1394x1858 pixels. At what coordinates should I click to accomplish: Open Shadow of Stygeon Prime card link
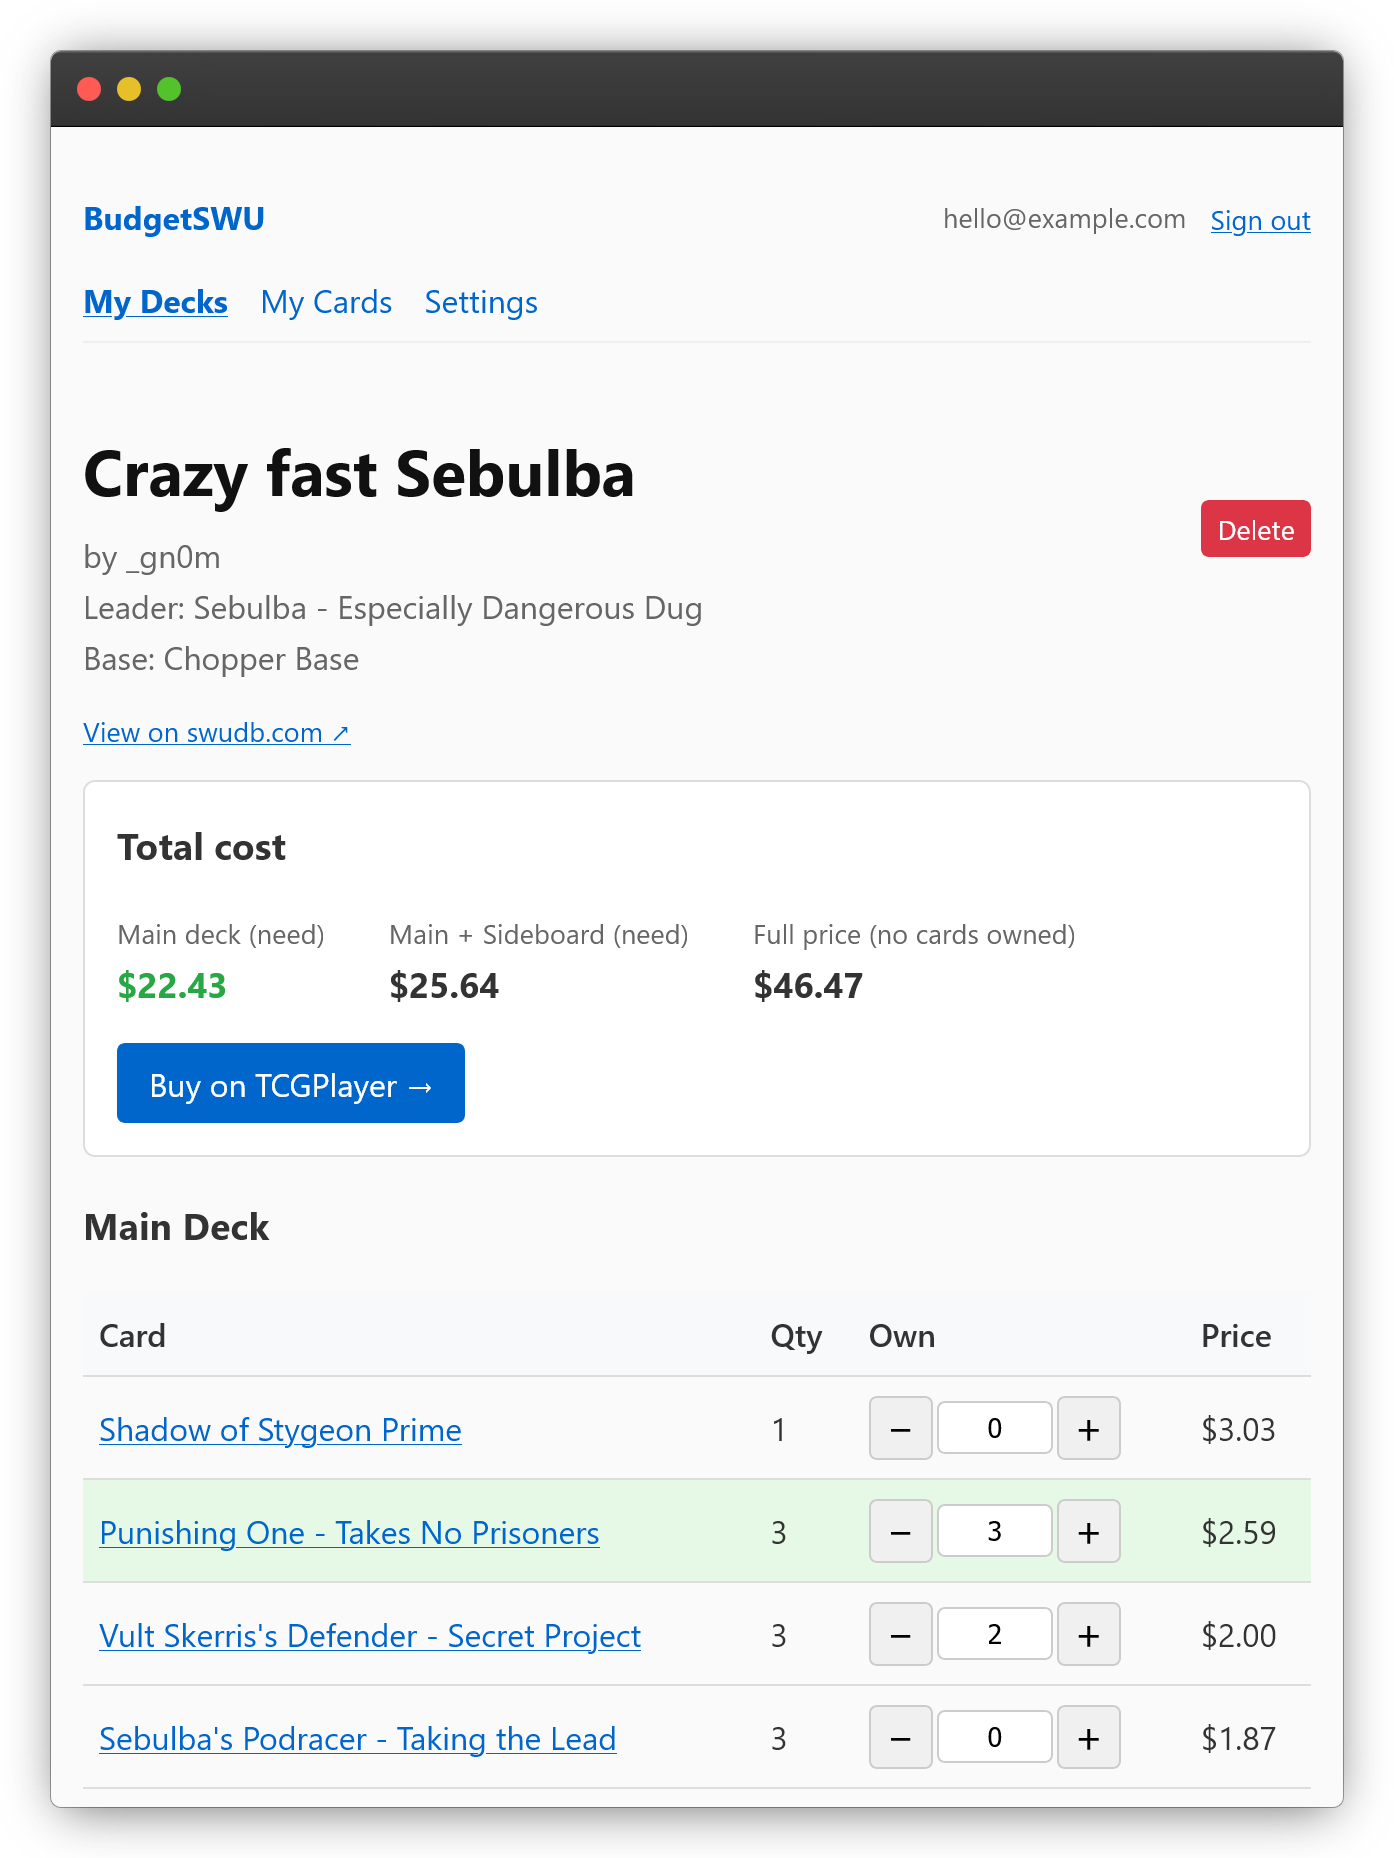coord(280,1430)
